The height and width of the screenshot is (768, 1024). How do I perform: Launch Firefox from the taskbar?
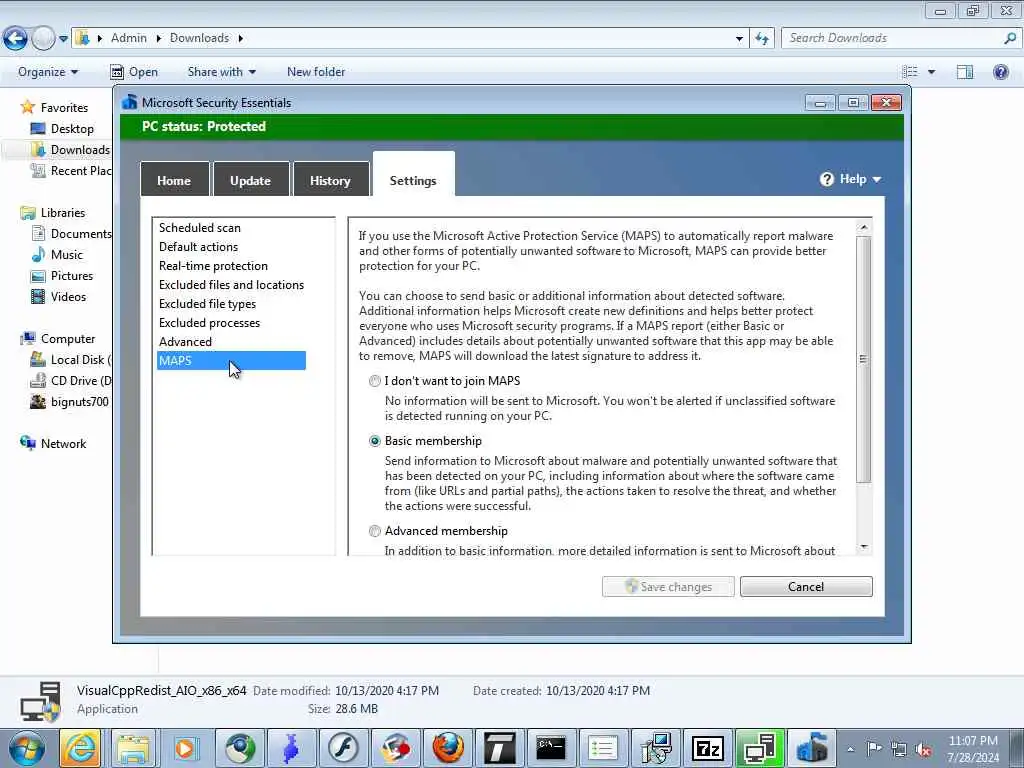point(448,748)
